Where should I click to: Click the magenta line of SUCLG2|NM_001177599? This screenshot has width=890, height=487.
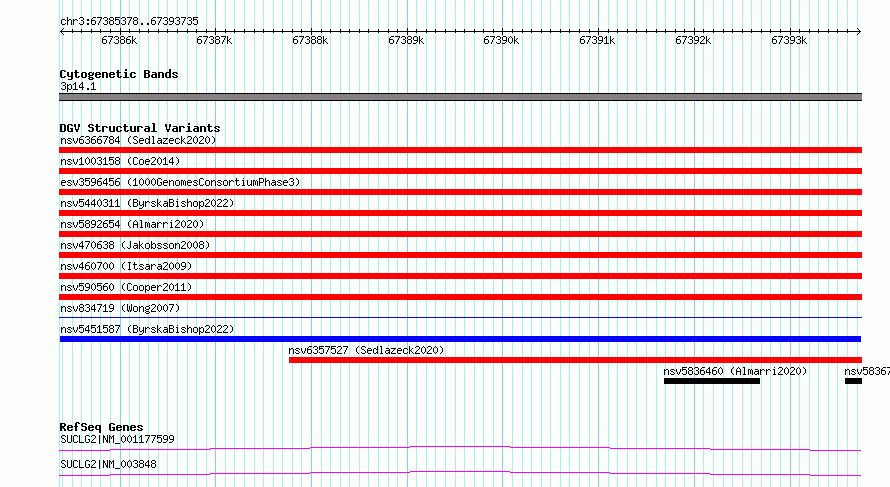pos(460,448)
